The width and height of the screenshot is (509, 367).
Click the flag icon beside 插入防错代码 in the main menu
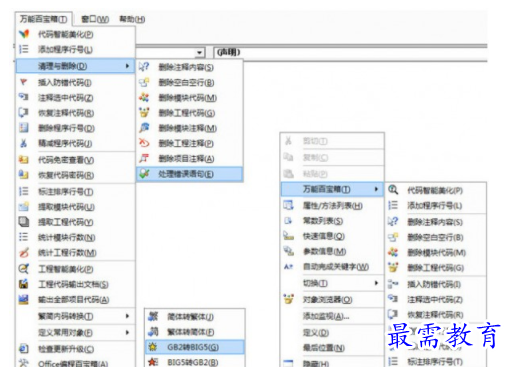[x=23, y=82]
